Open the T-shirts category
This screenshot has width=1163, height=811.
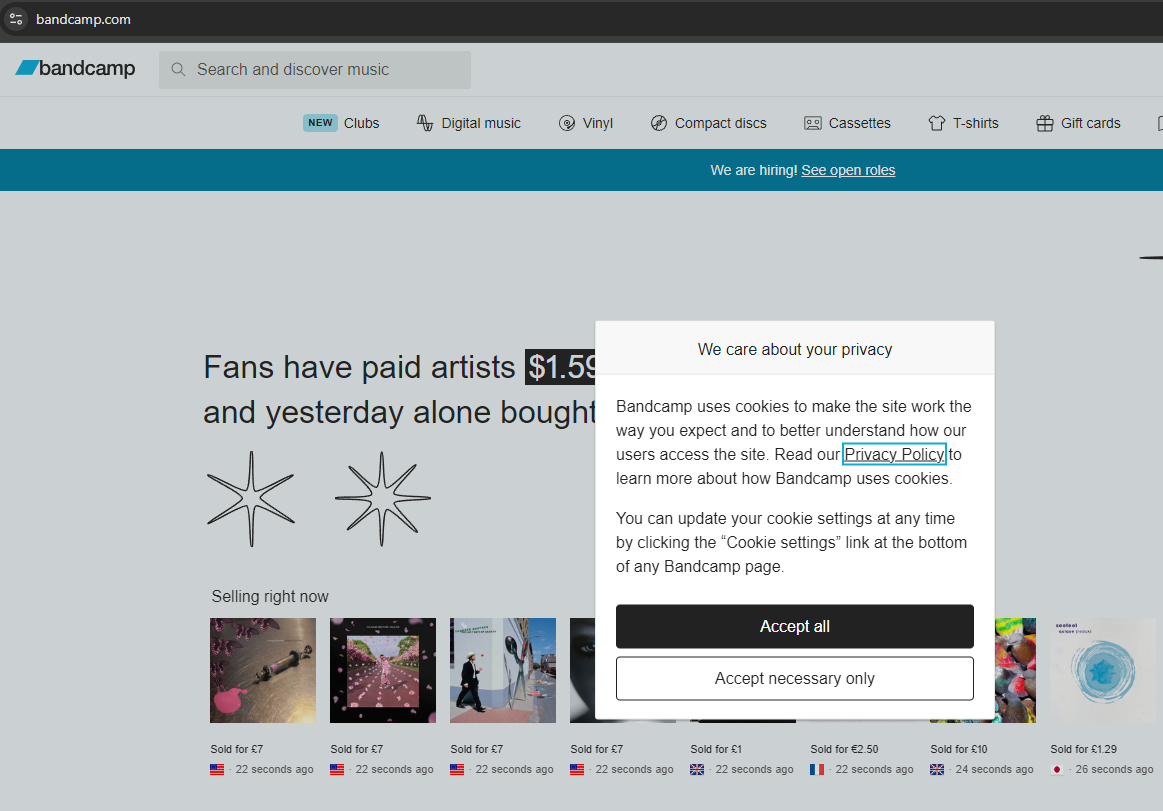pyautogui.click(x=975, y=123)
